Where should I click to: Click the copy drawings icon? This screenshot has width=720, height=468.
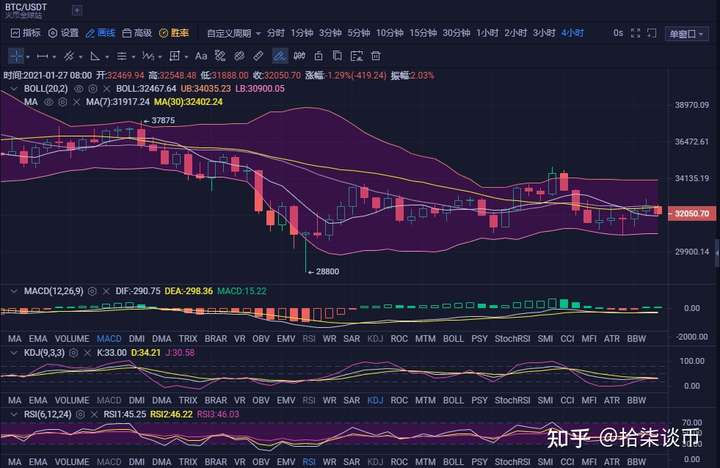point(338,56)
